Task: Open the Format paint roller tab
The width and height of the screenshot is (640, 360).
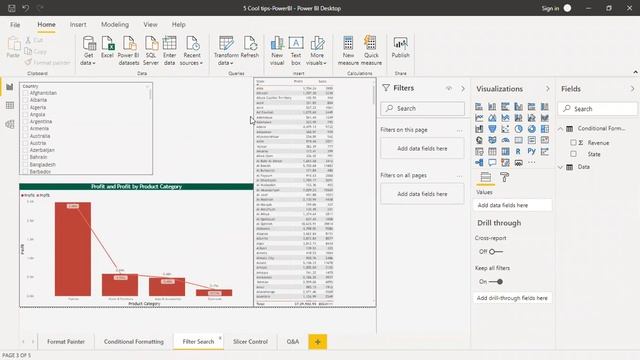Action: point(504,177)
